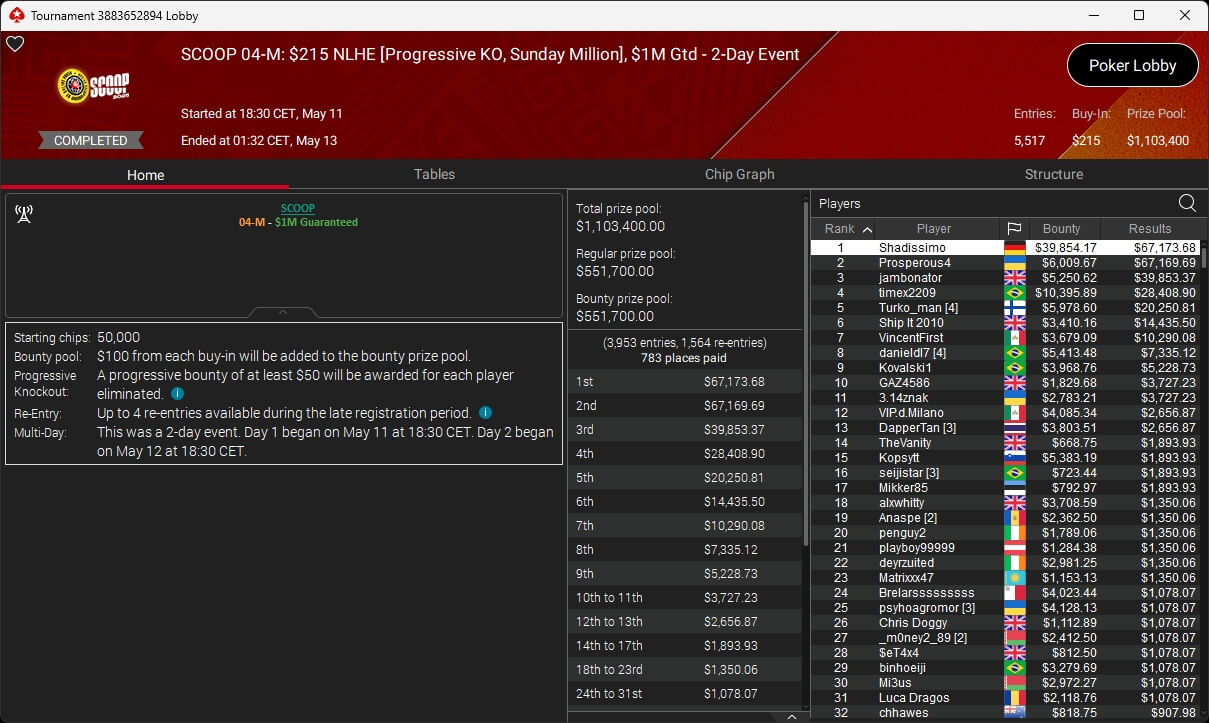Select player deyrzuited
This screenshot has height=723, width=1209.
906,563
